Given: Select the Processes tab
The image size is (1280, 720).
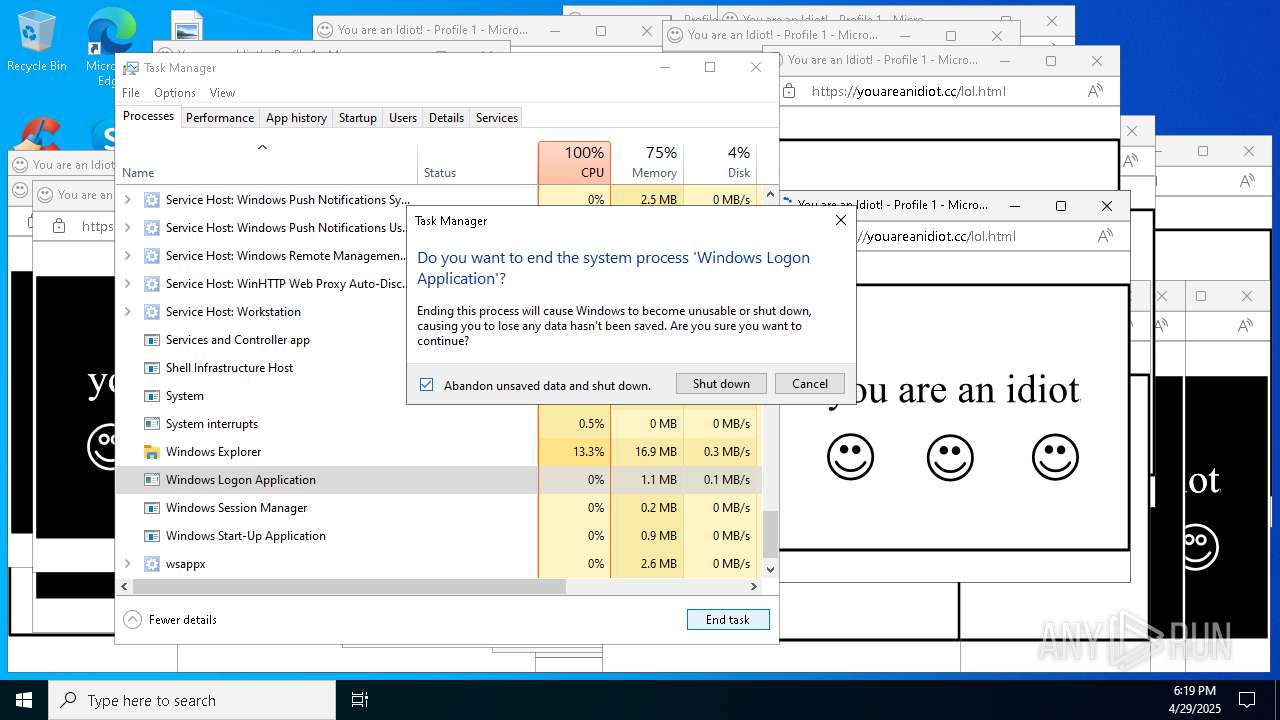Looking at the screenshot, I should pyautogui.click(x=148, y=117).
